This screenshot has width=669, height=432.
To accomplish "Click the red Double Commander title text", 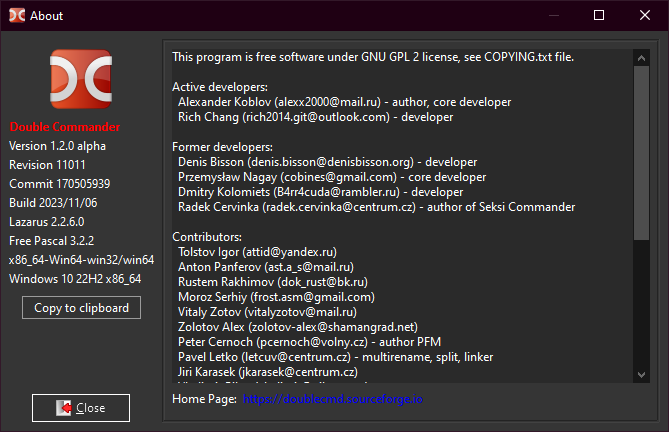I will coord(64,127).
